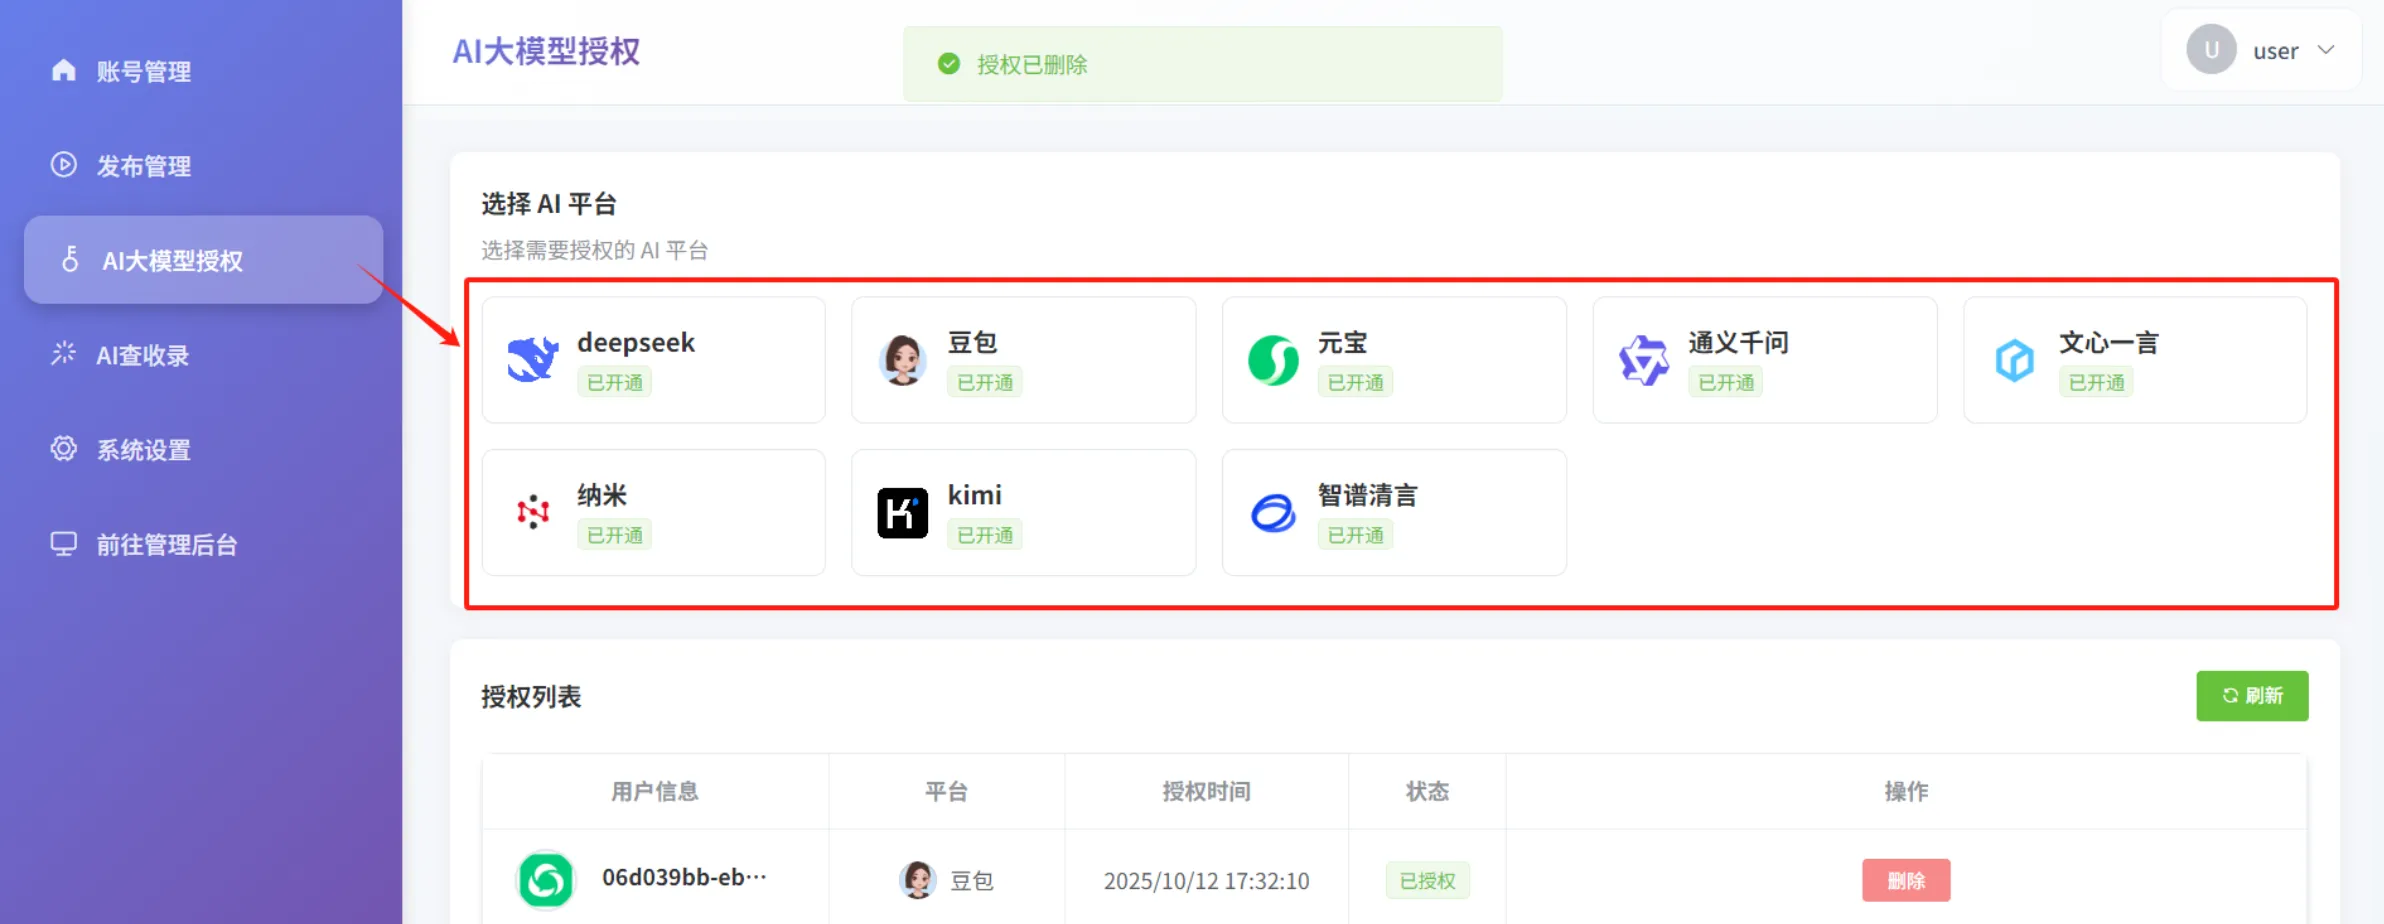
Task: Click the 元宝 green logo
Action: (x=1273, y=360)
